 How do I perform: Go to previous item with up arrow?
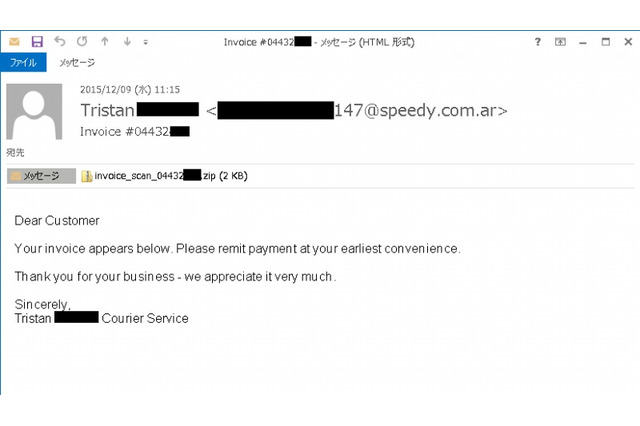coord(105,41)
